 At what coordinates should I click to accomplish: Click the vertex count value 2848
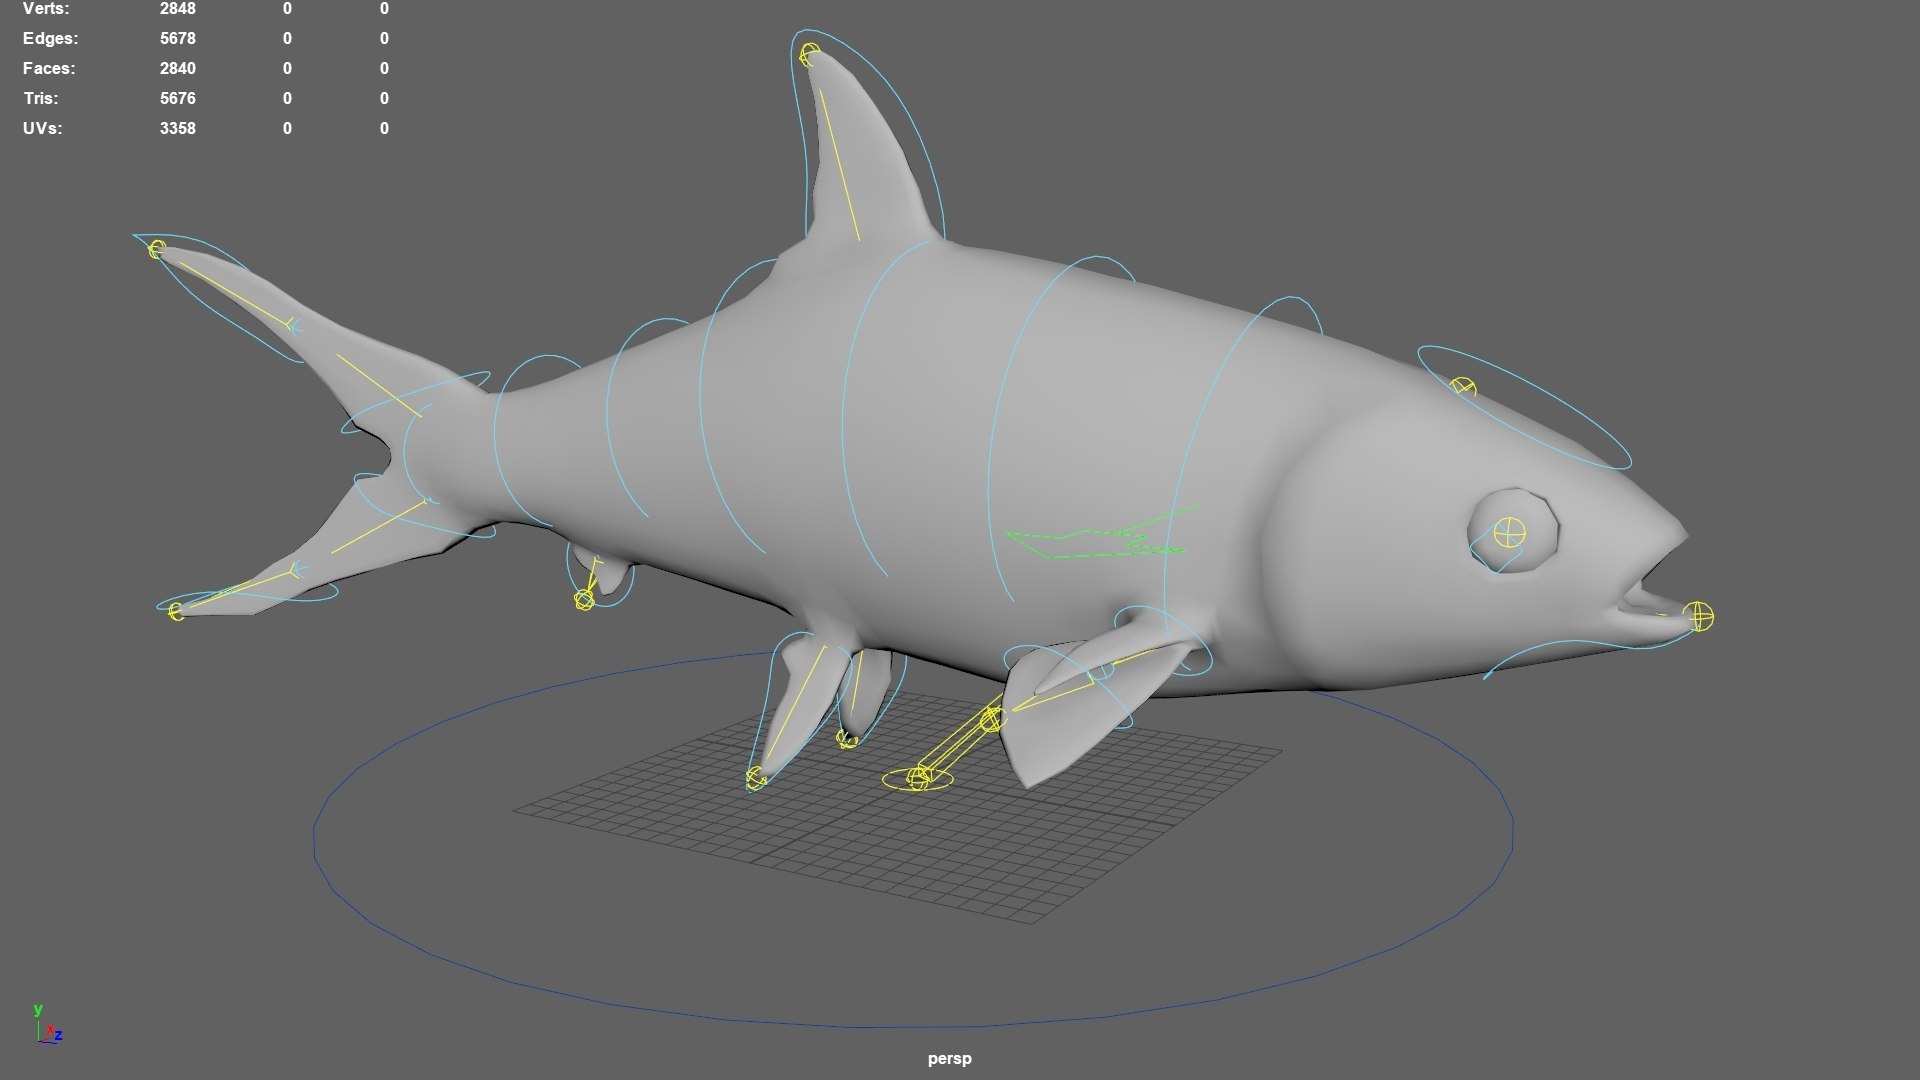[178, 8]
